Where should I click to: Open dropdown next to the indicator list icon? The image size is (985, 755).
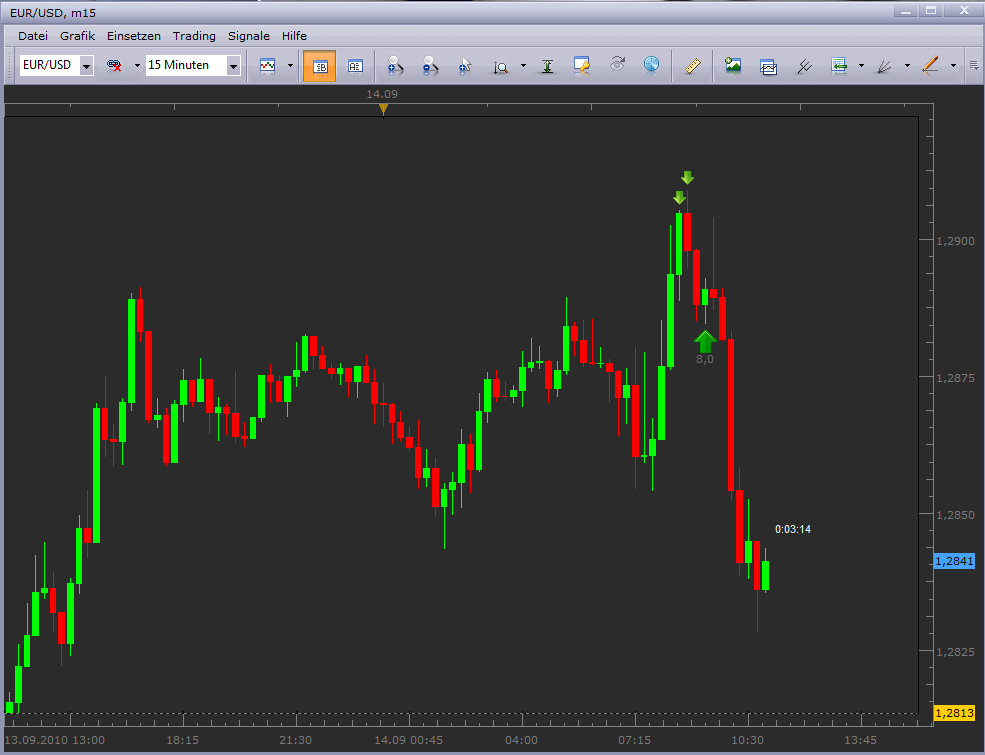[x=861, y=65]
